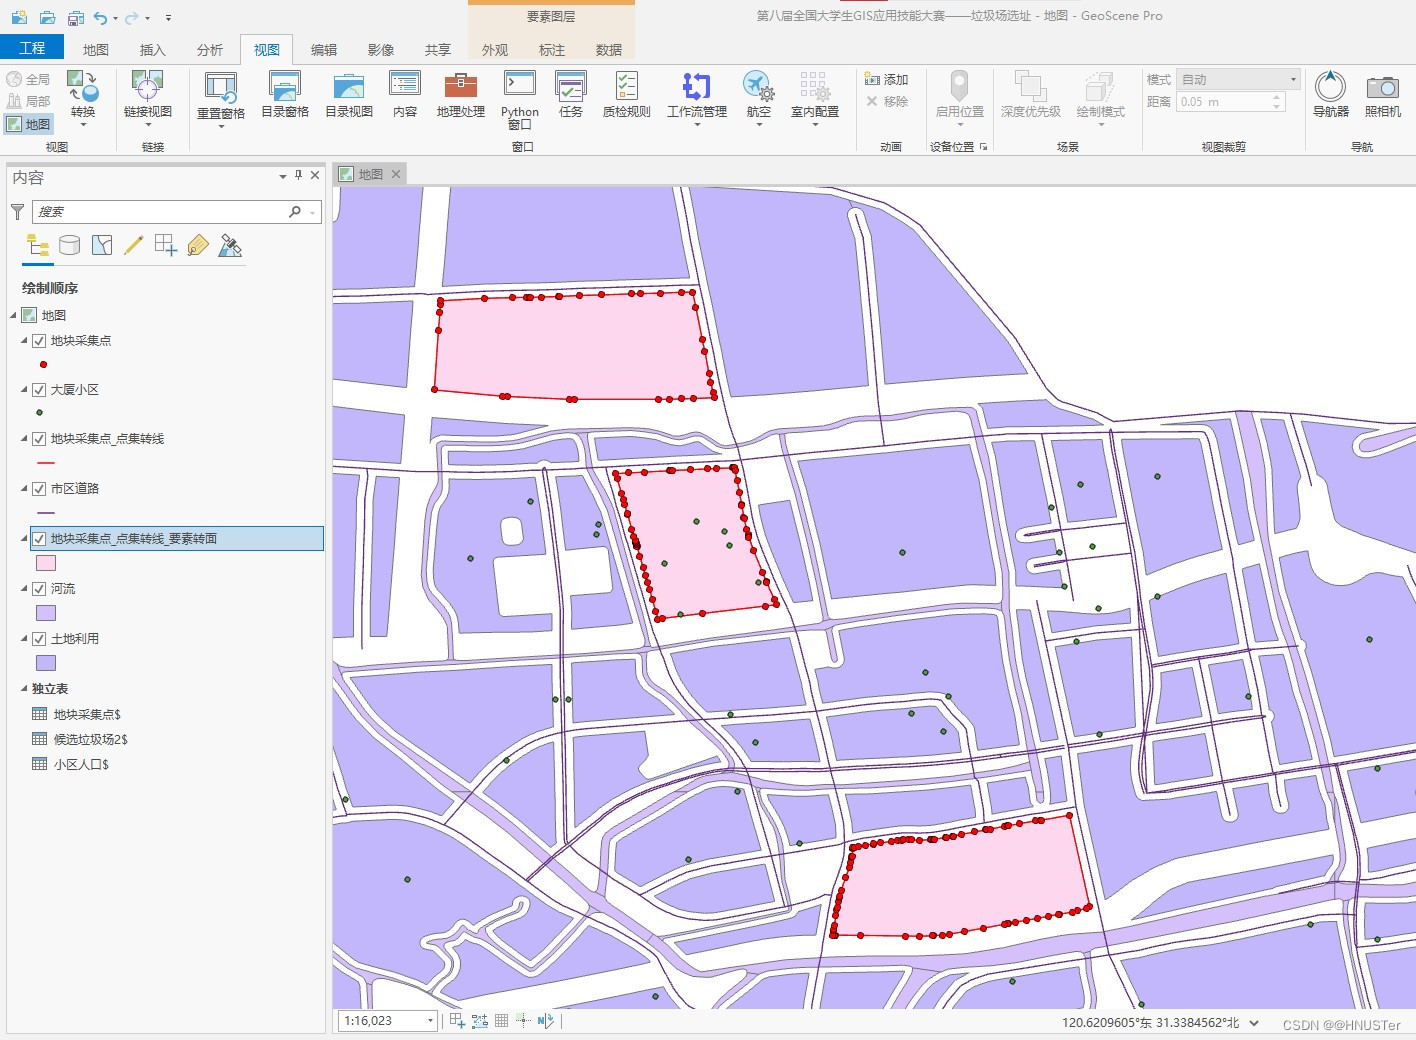Toggle 地块采集点_点集转线_要素转面 layer checkbox
The image size is (1416, 1040).
point(39,539)
